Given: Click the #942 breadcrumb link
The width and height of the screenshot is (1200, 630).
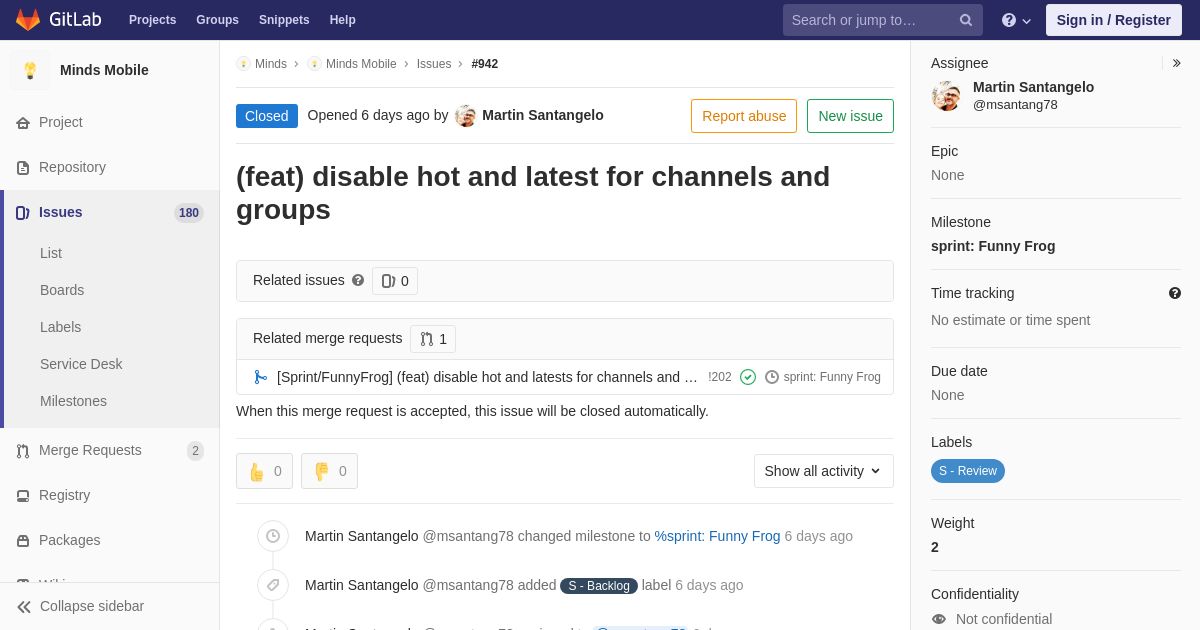Looking at the screenshot, I should 485,64.
